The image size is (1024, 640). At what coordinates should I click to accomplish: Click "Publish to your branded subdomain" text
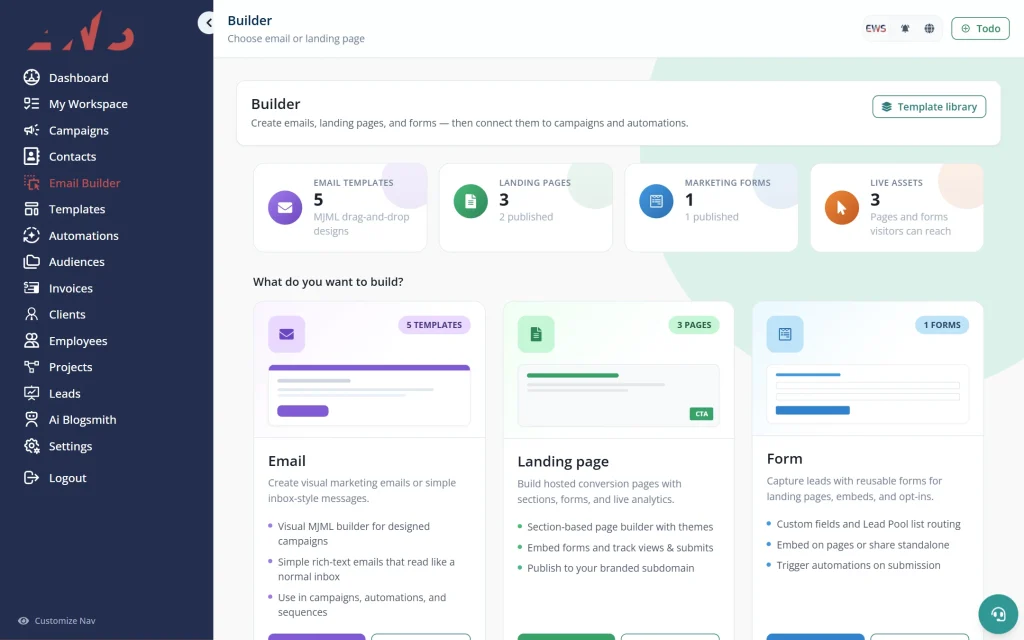tap(611, 568)
